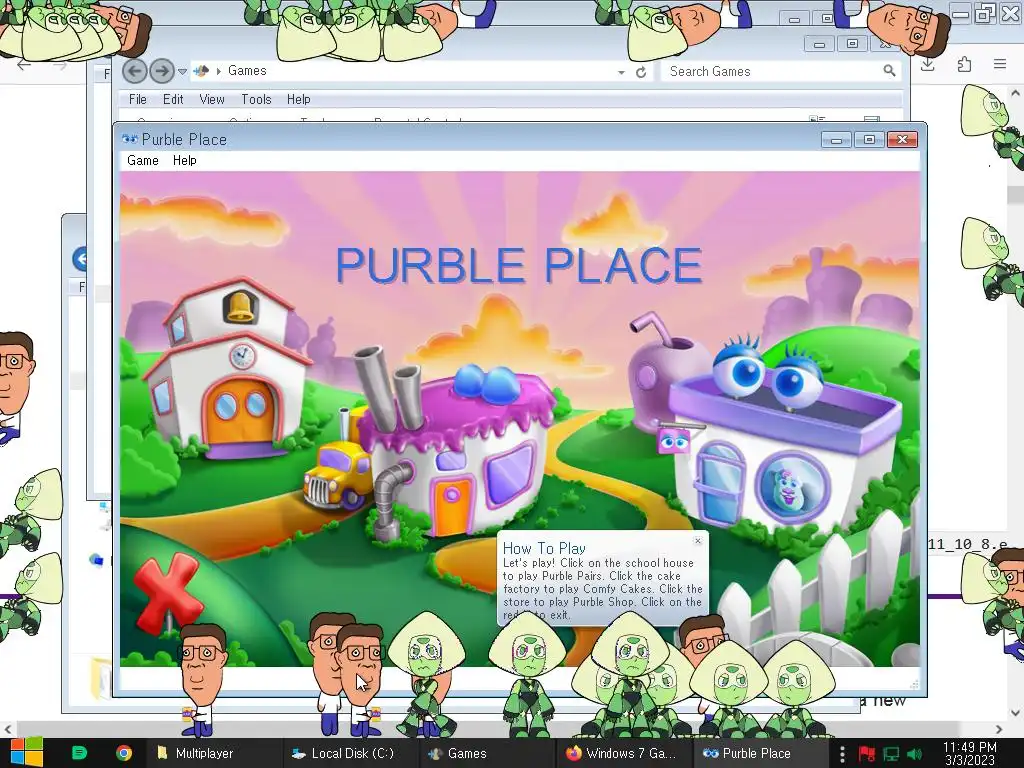Refresh the Games folder view
1024x768 pixels.
(641, 72)
